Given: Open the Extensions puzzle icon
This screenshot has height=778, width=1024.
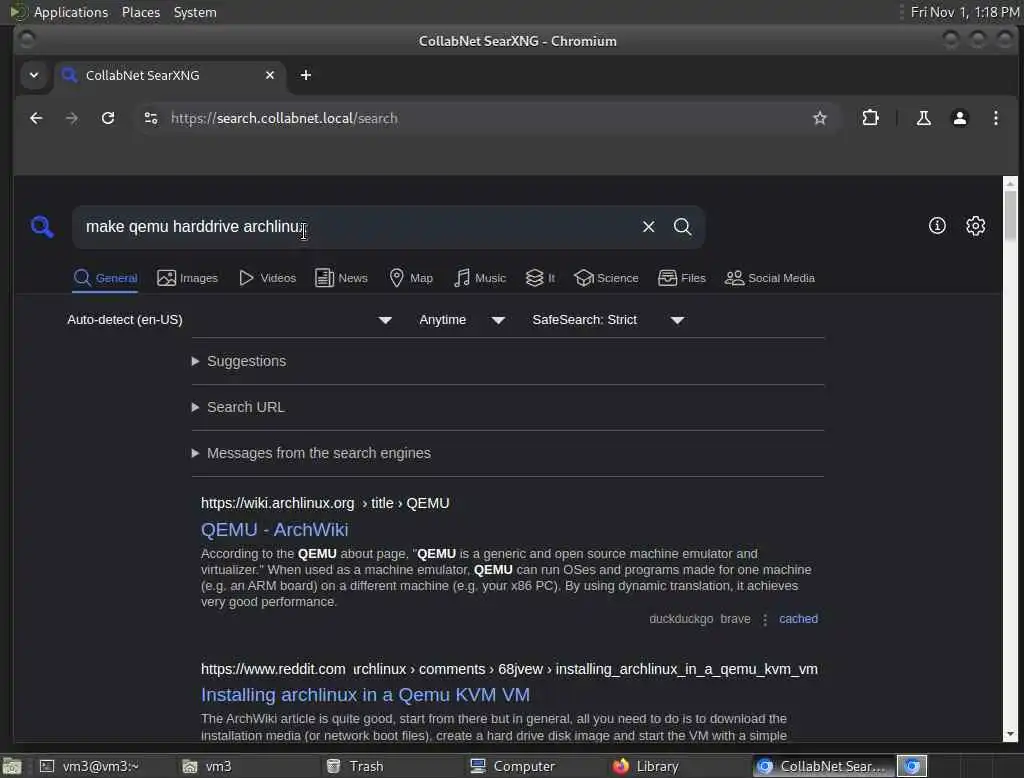Looking at the screenshot, I should (x=870, y=118).
